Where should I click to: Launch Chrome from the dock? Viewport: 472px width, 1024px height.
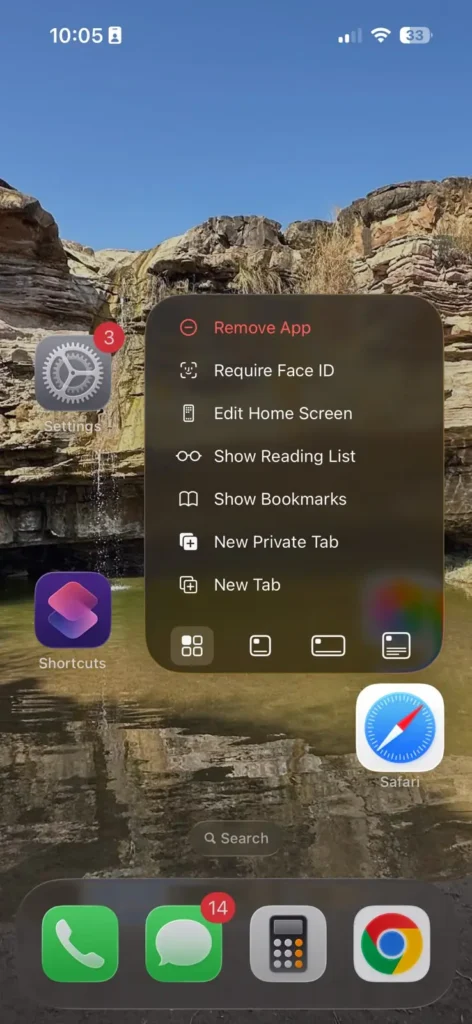click(x=392, y=944)
